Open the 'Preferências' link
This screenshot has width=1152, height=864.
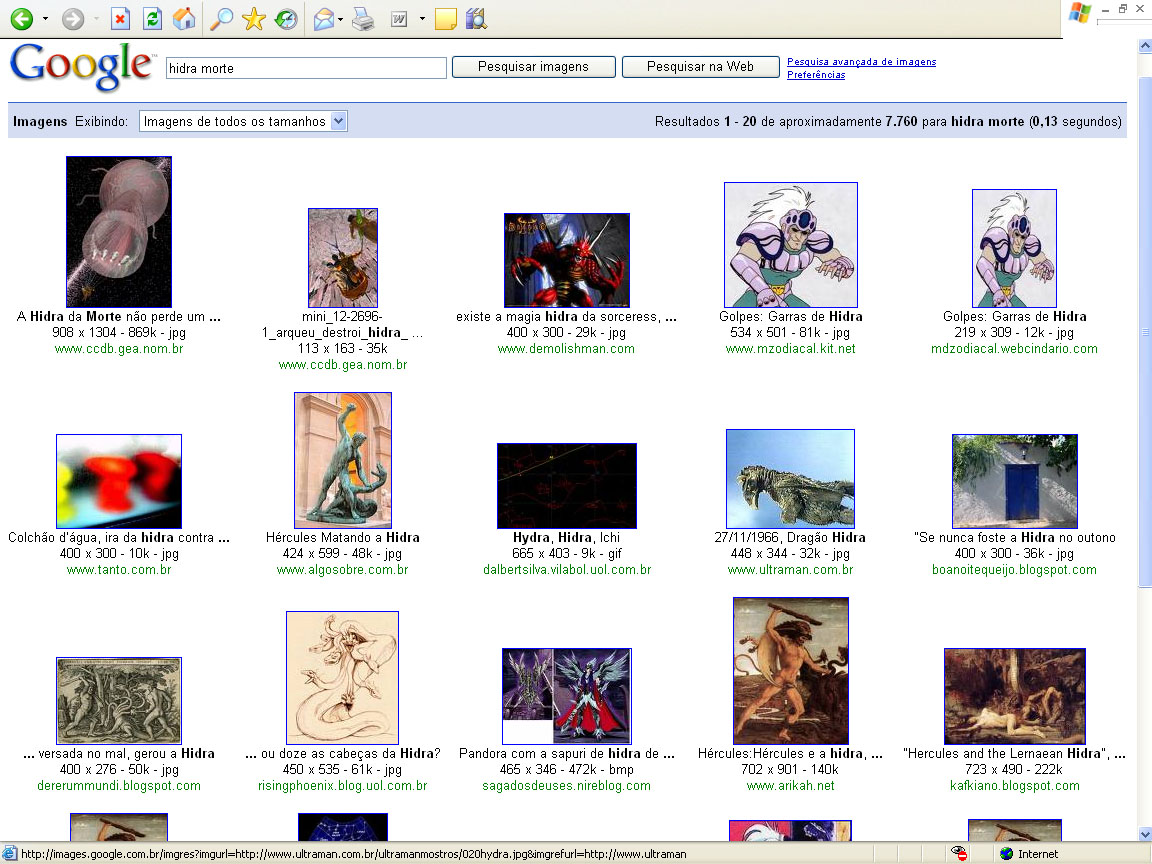click(815, 75)
